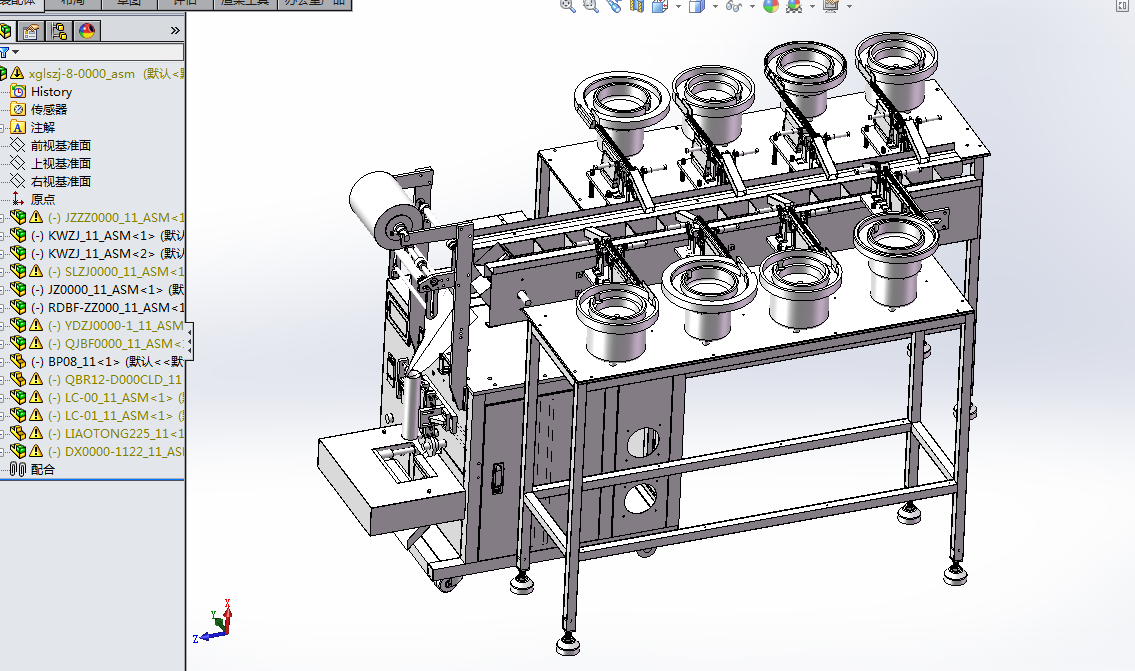Open the View Orientation cube icon
The height and width of the screenshot is (671, 1135).
point(659,6)
